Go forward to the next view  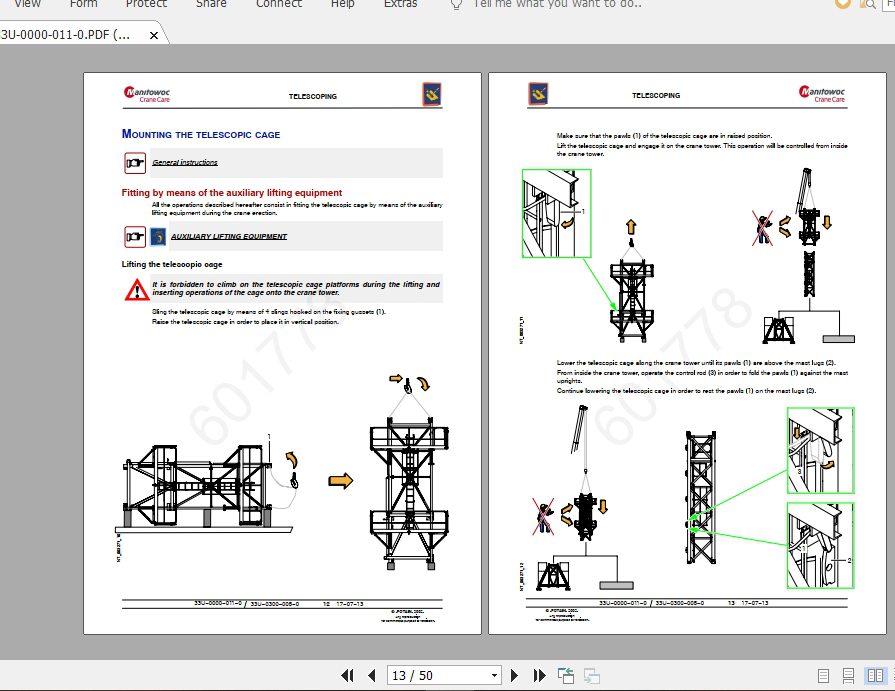click(589, 675)
